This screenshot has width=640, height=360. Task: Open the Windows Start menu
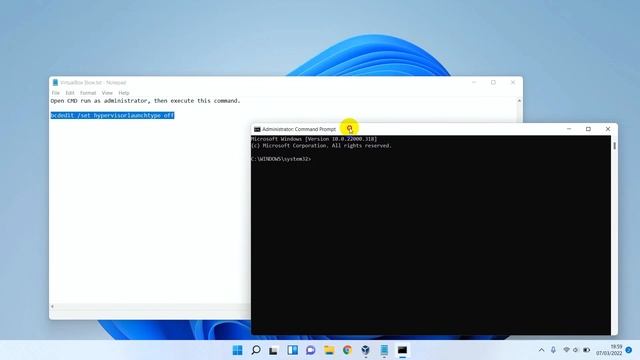click(x=237, y=350)
